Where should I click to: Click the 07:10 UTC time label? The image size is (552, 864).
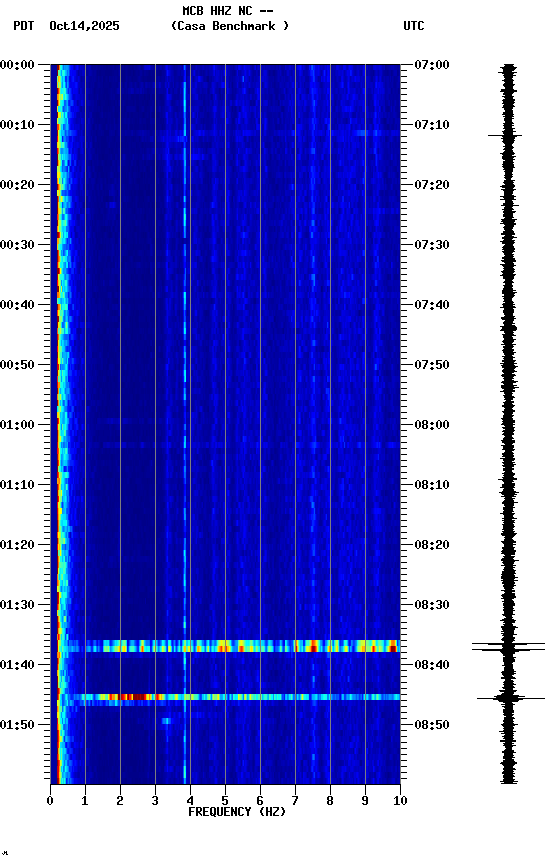click(431, 125)
